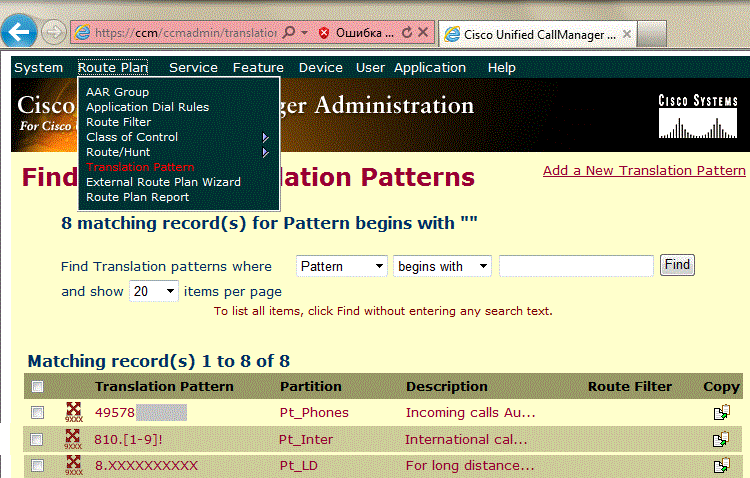This screenshot has height=478, width=750.
Task: Click the Cisco Systems logo
Action: click(697, 117)
